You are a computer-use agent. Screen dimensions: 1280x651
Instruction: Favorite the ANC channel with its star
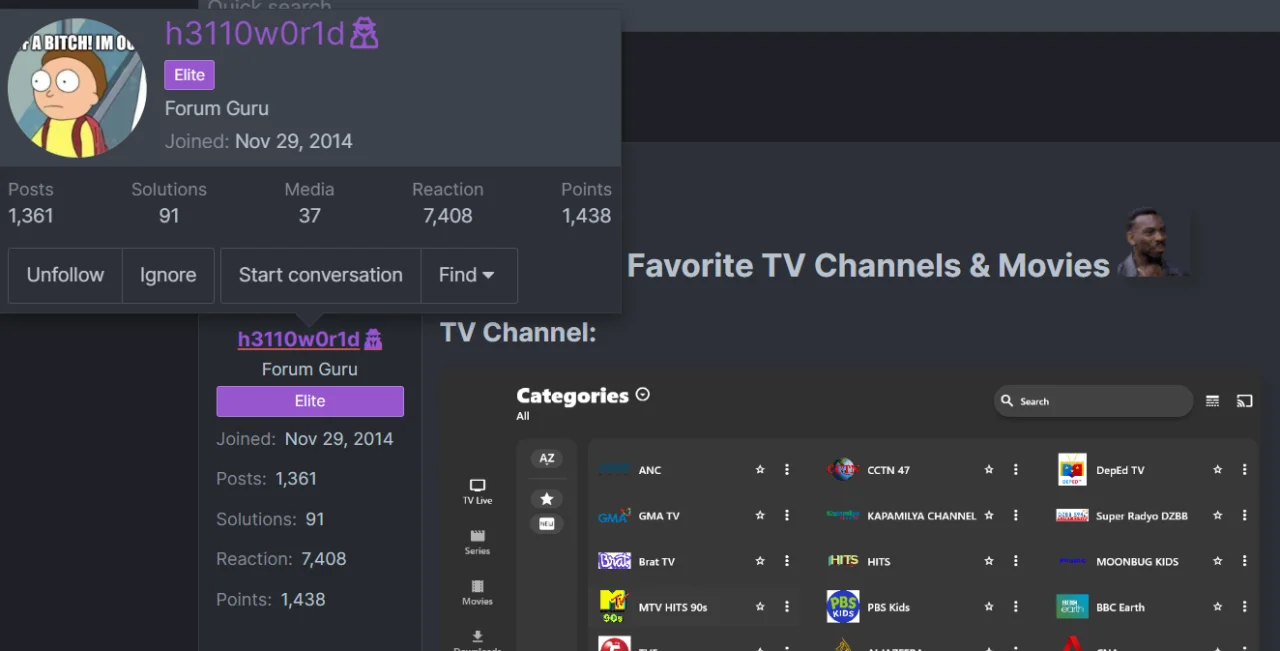click(x=760, y=469)
